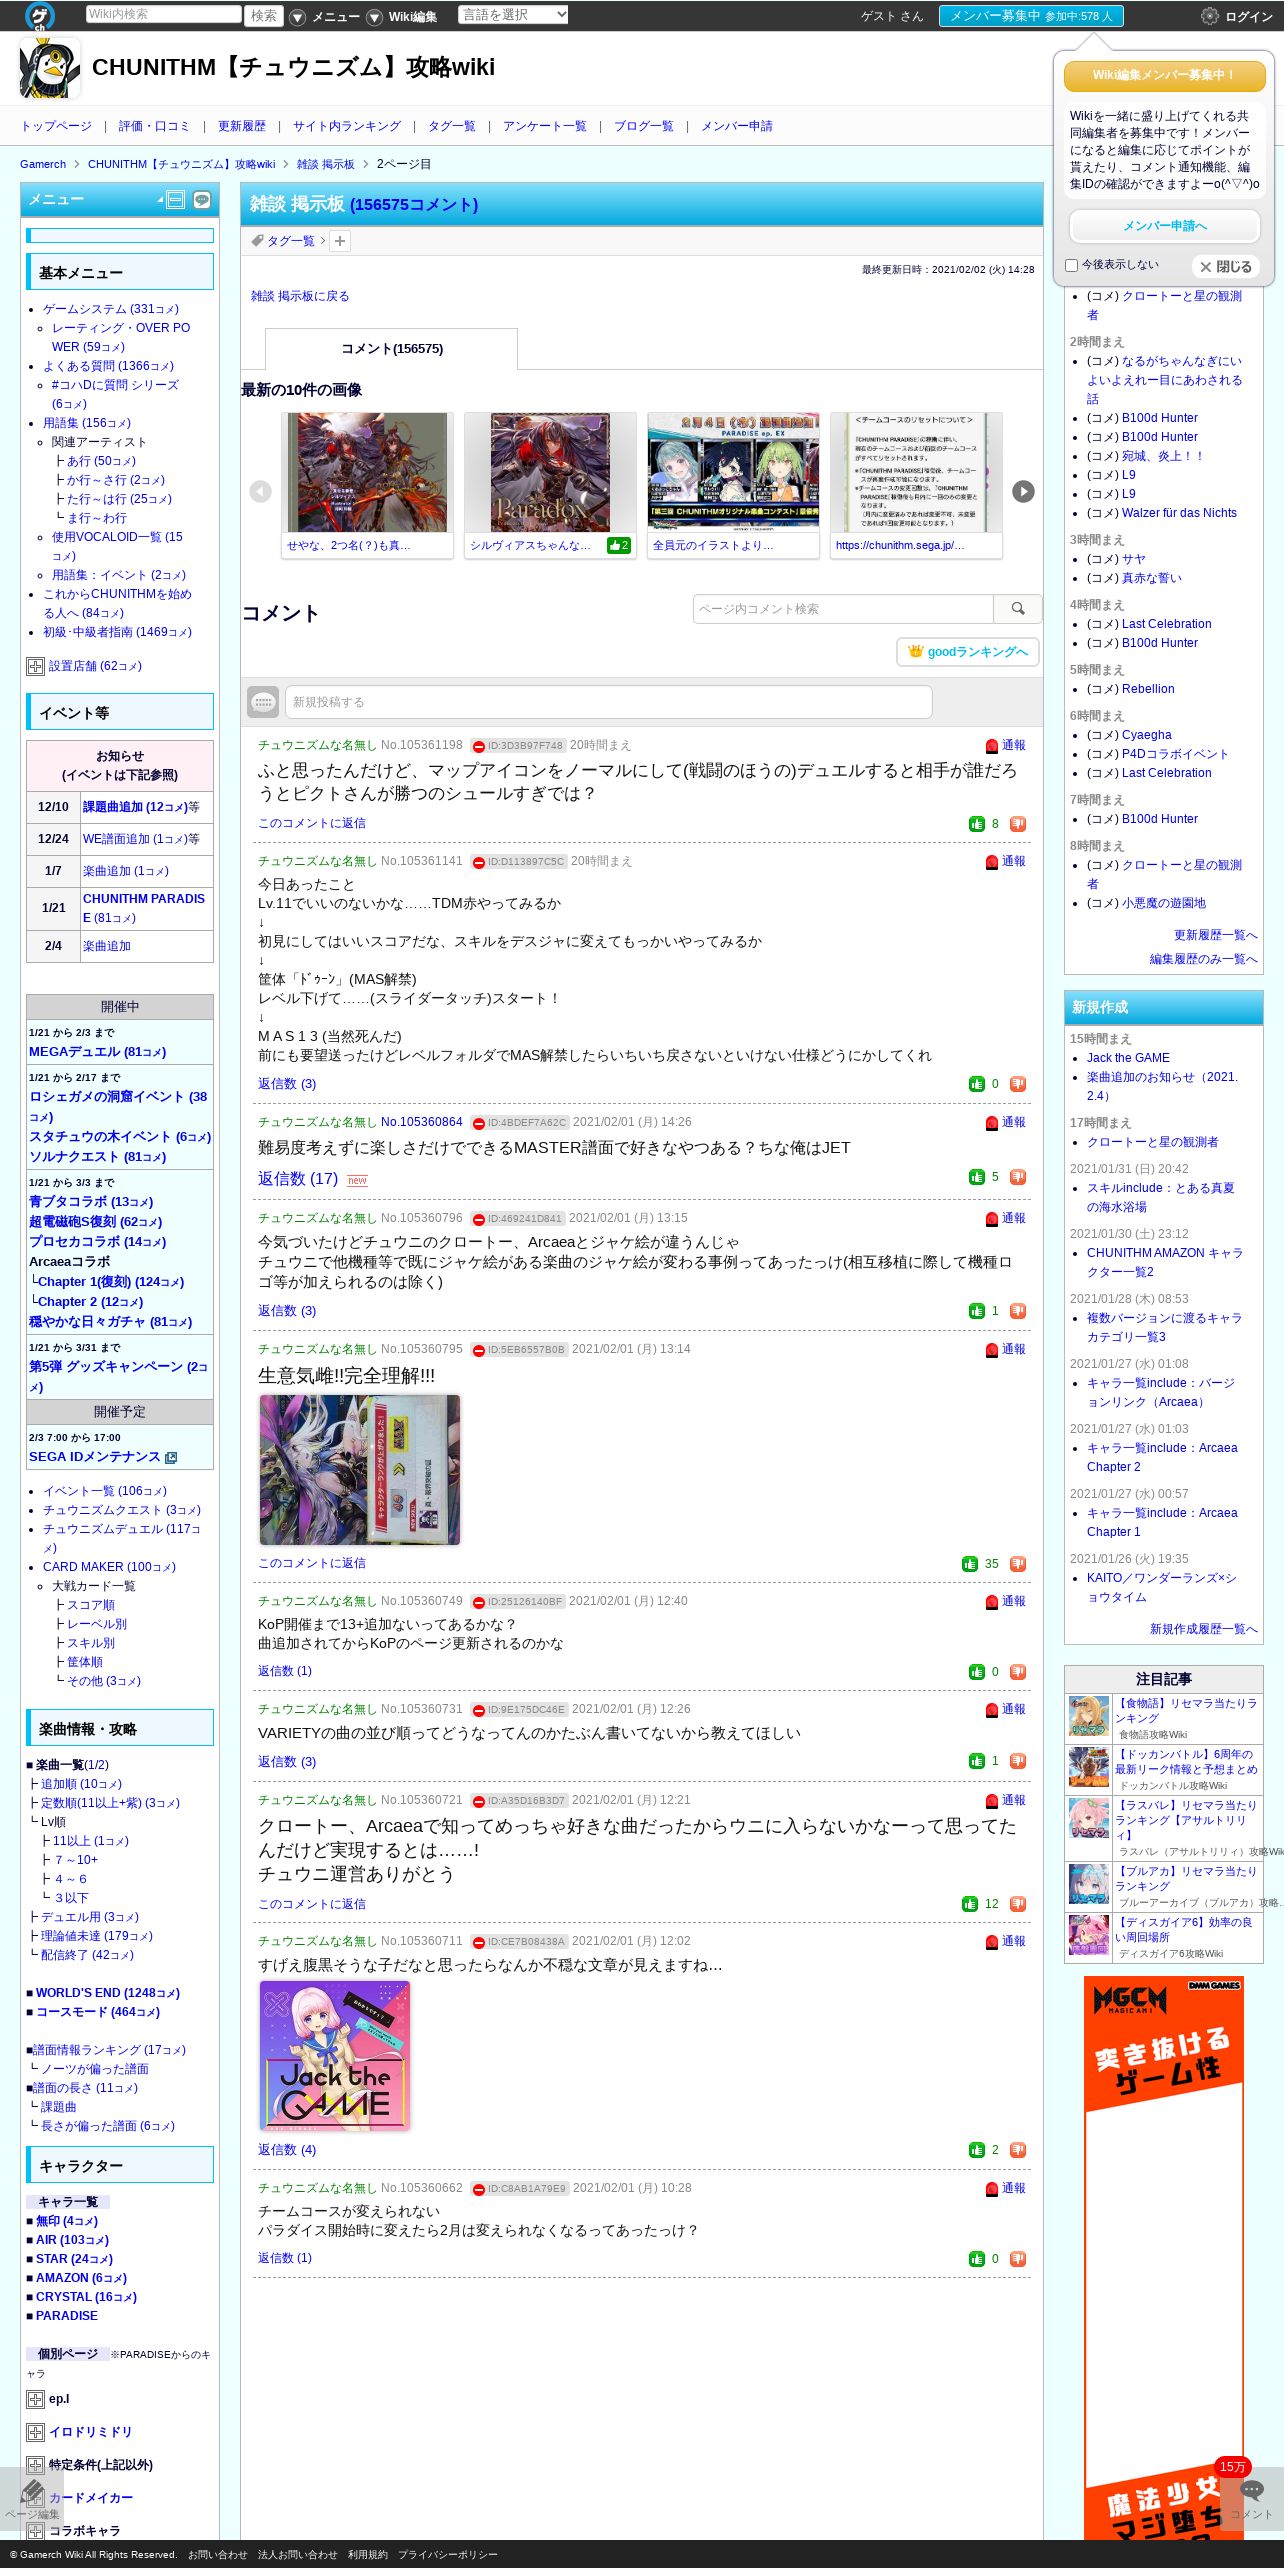Thumbs down the VARIETY comment No.105360731

[x=1018, y=1761]
